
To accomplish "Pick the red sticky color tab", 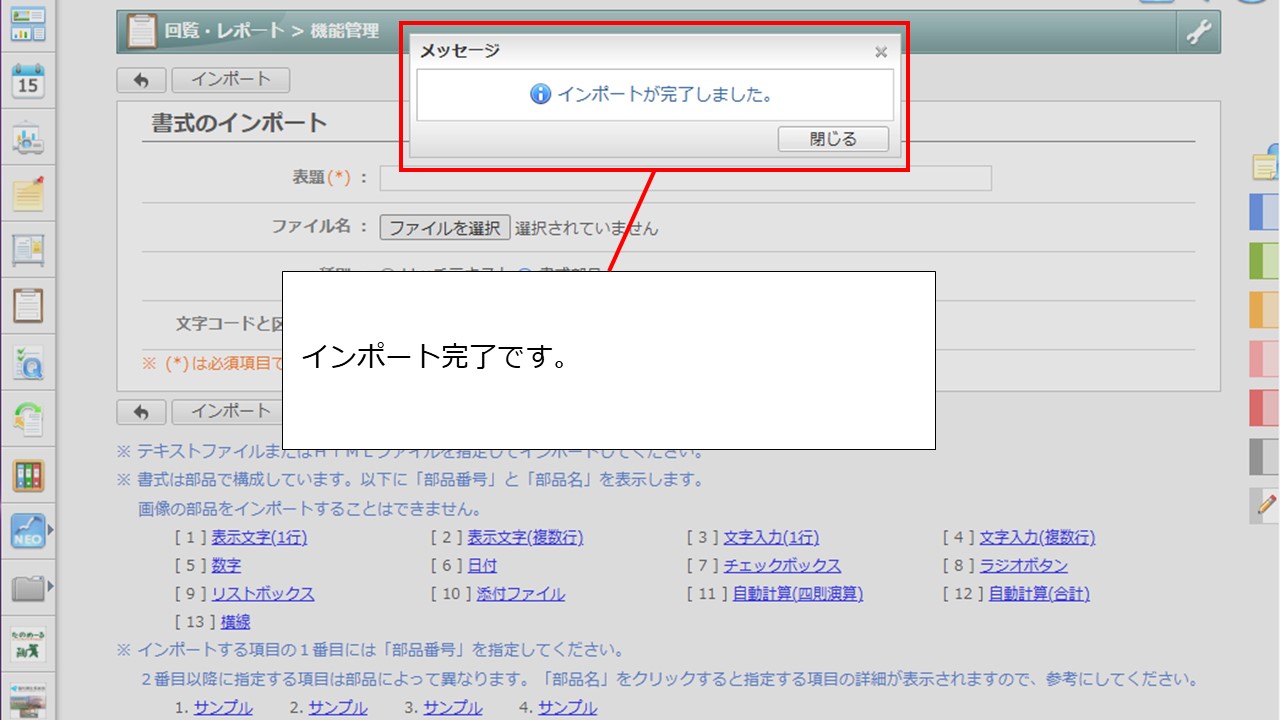I will 1265,408.
